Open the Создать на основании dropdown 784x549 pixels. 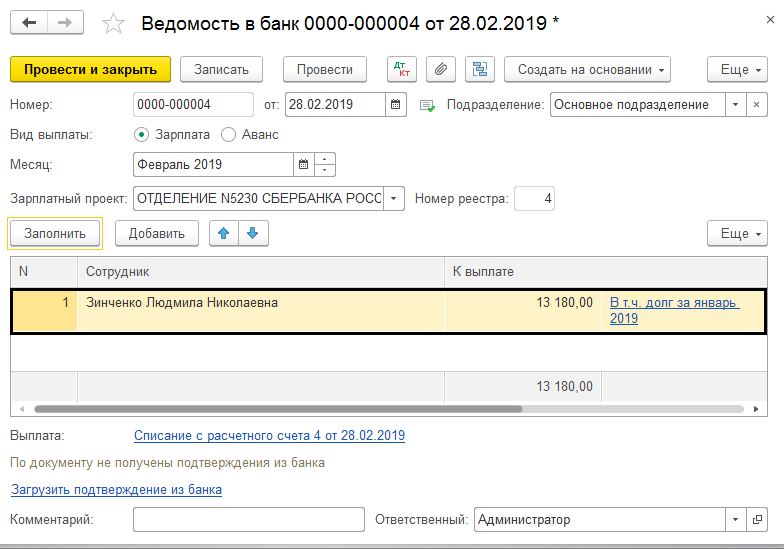(x=587, y=69)
